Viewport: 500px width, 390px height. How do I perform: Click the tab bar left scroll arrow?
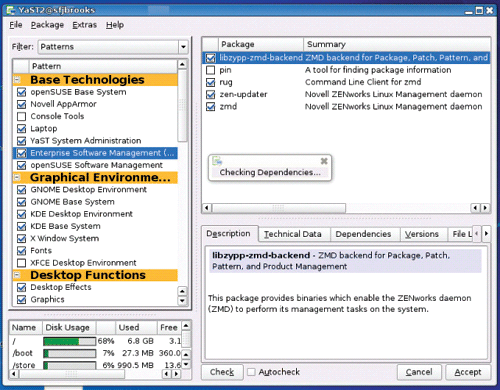pos(477,234)
